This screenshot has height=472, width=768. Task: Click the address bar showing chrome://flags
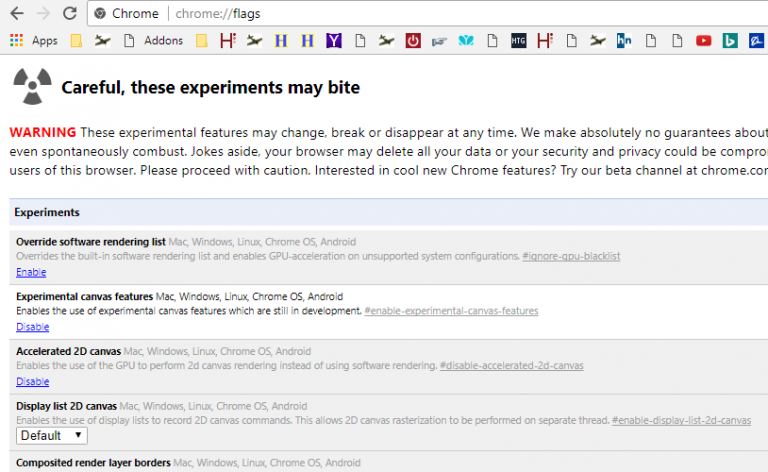pyautogui.click(x=400, y=14)
